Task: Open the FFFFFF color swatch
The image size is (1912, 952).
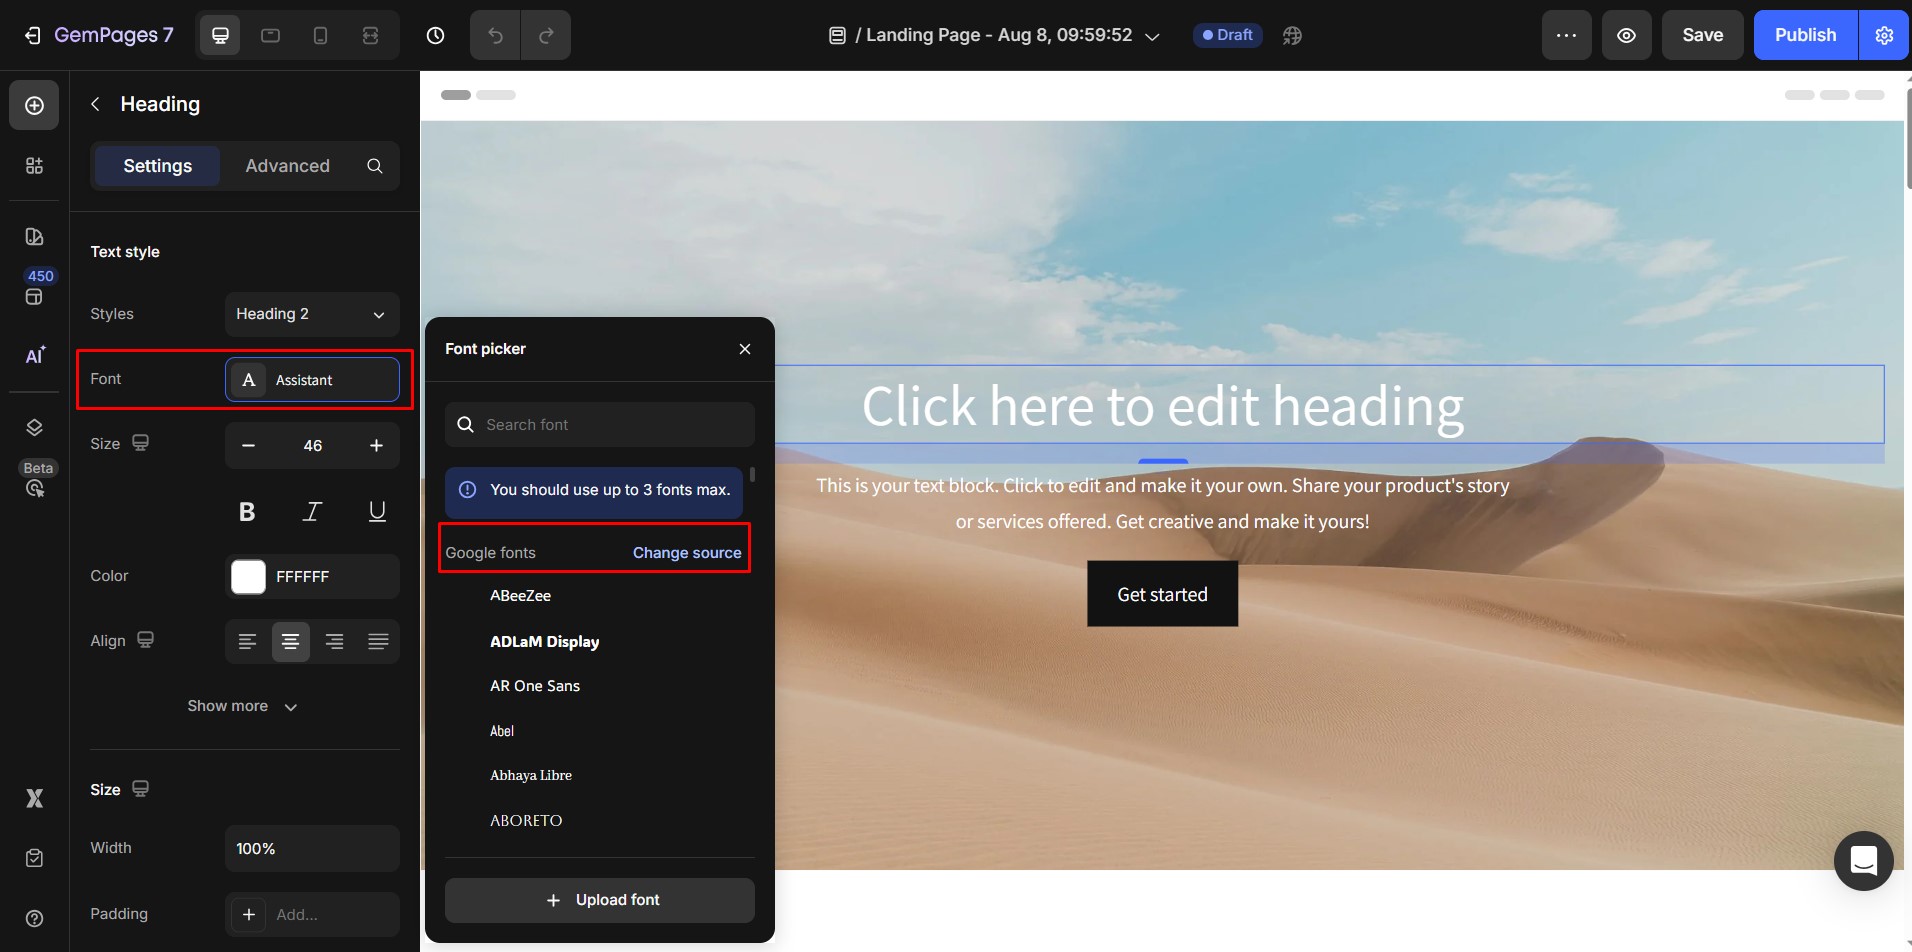Action: tap(248, 577)
